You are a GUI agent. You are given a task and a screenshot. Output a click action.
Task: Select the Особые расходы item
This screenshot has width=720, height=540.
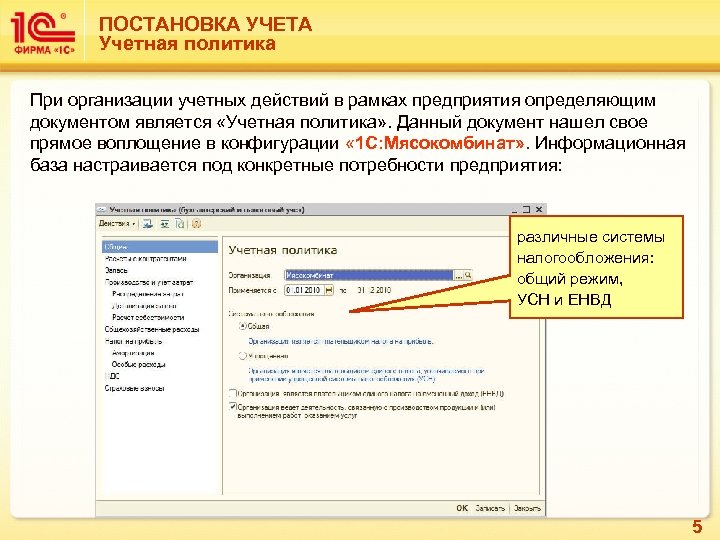coord(139,364)
